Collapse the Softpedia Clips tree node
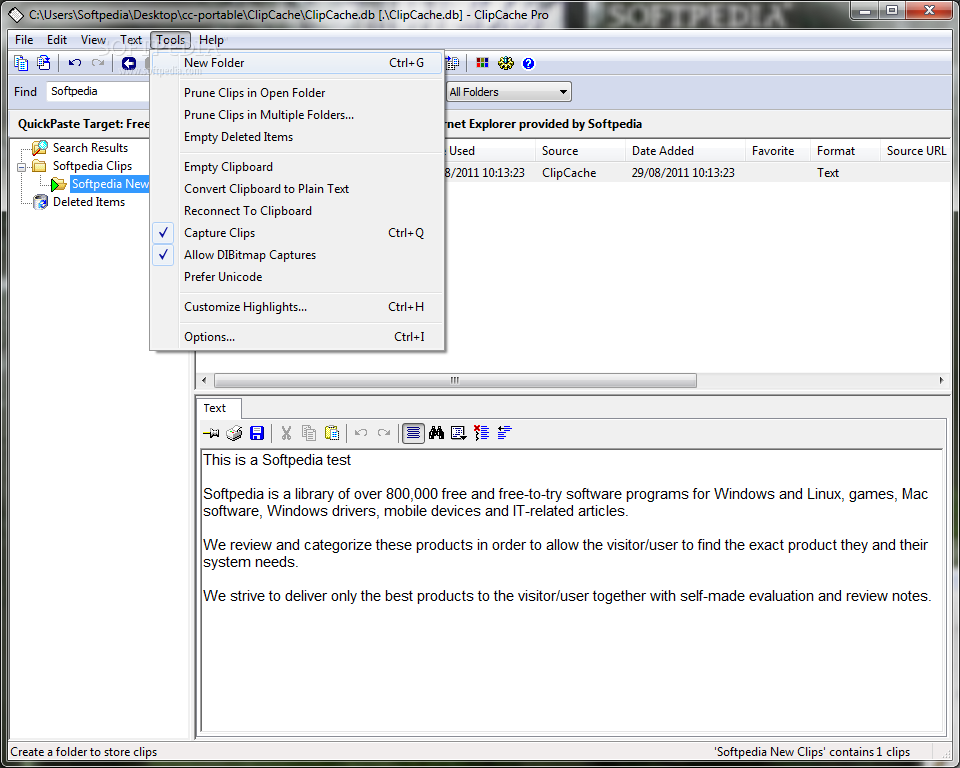960x768 pixels. (x=21, y=167)
